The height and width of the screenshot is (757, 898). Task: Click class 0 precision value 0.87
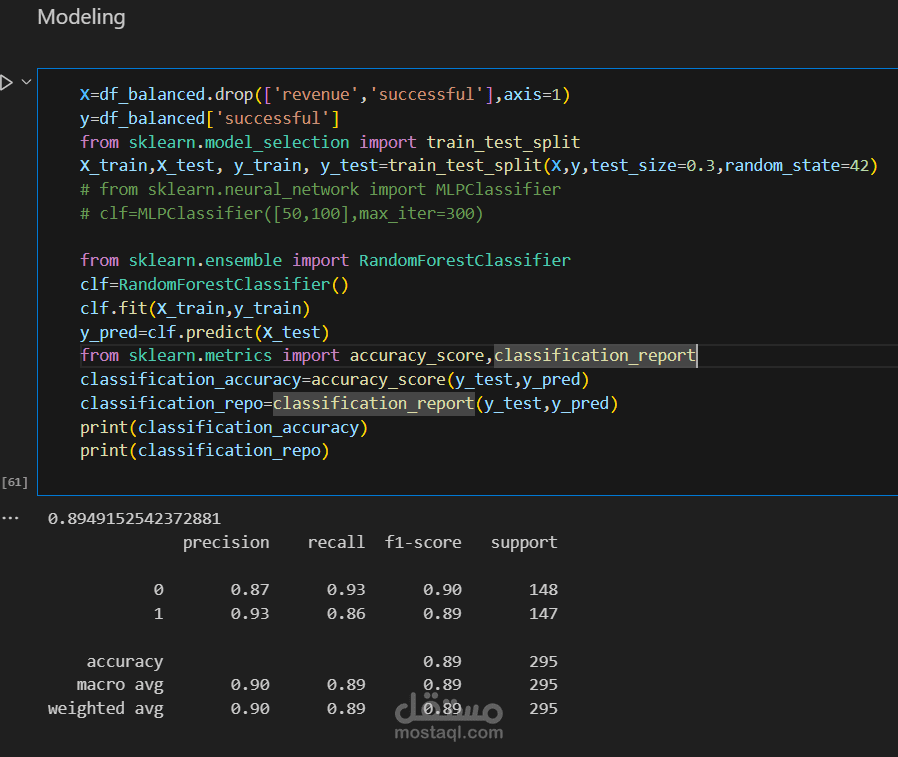[250, 590]
